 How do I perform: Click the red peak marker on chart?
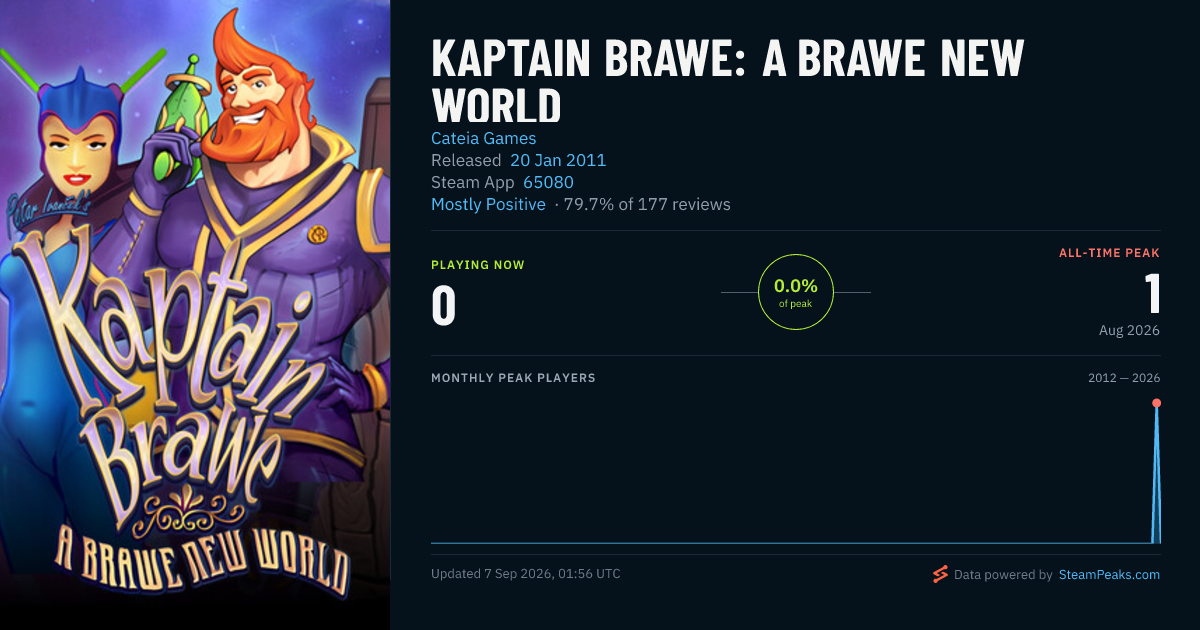pos(1157,403)
